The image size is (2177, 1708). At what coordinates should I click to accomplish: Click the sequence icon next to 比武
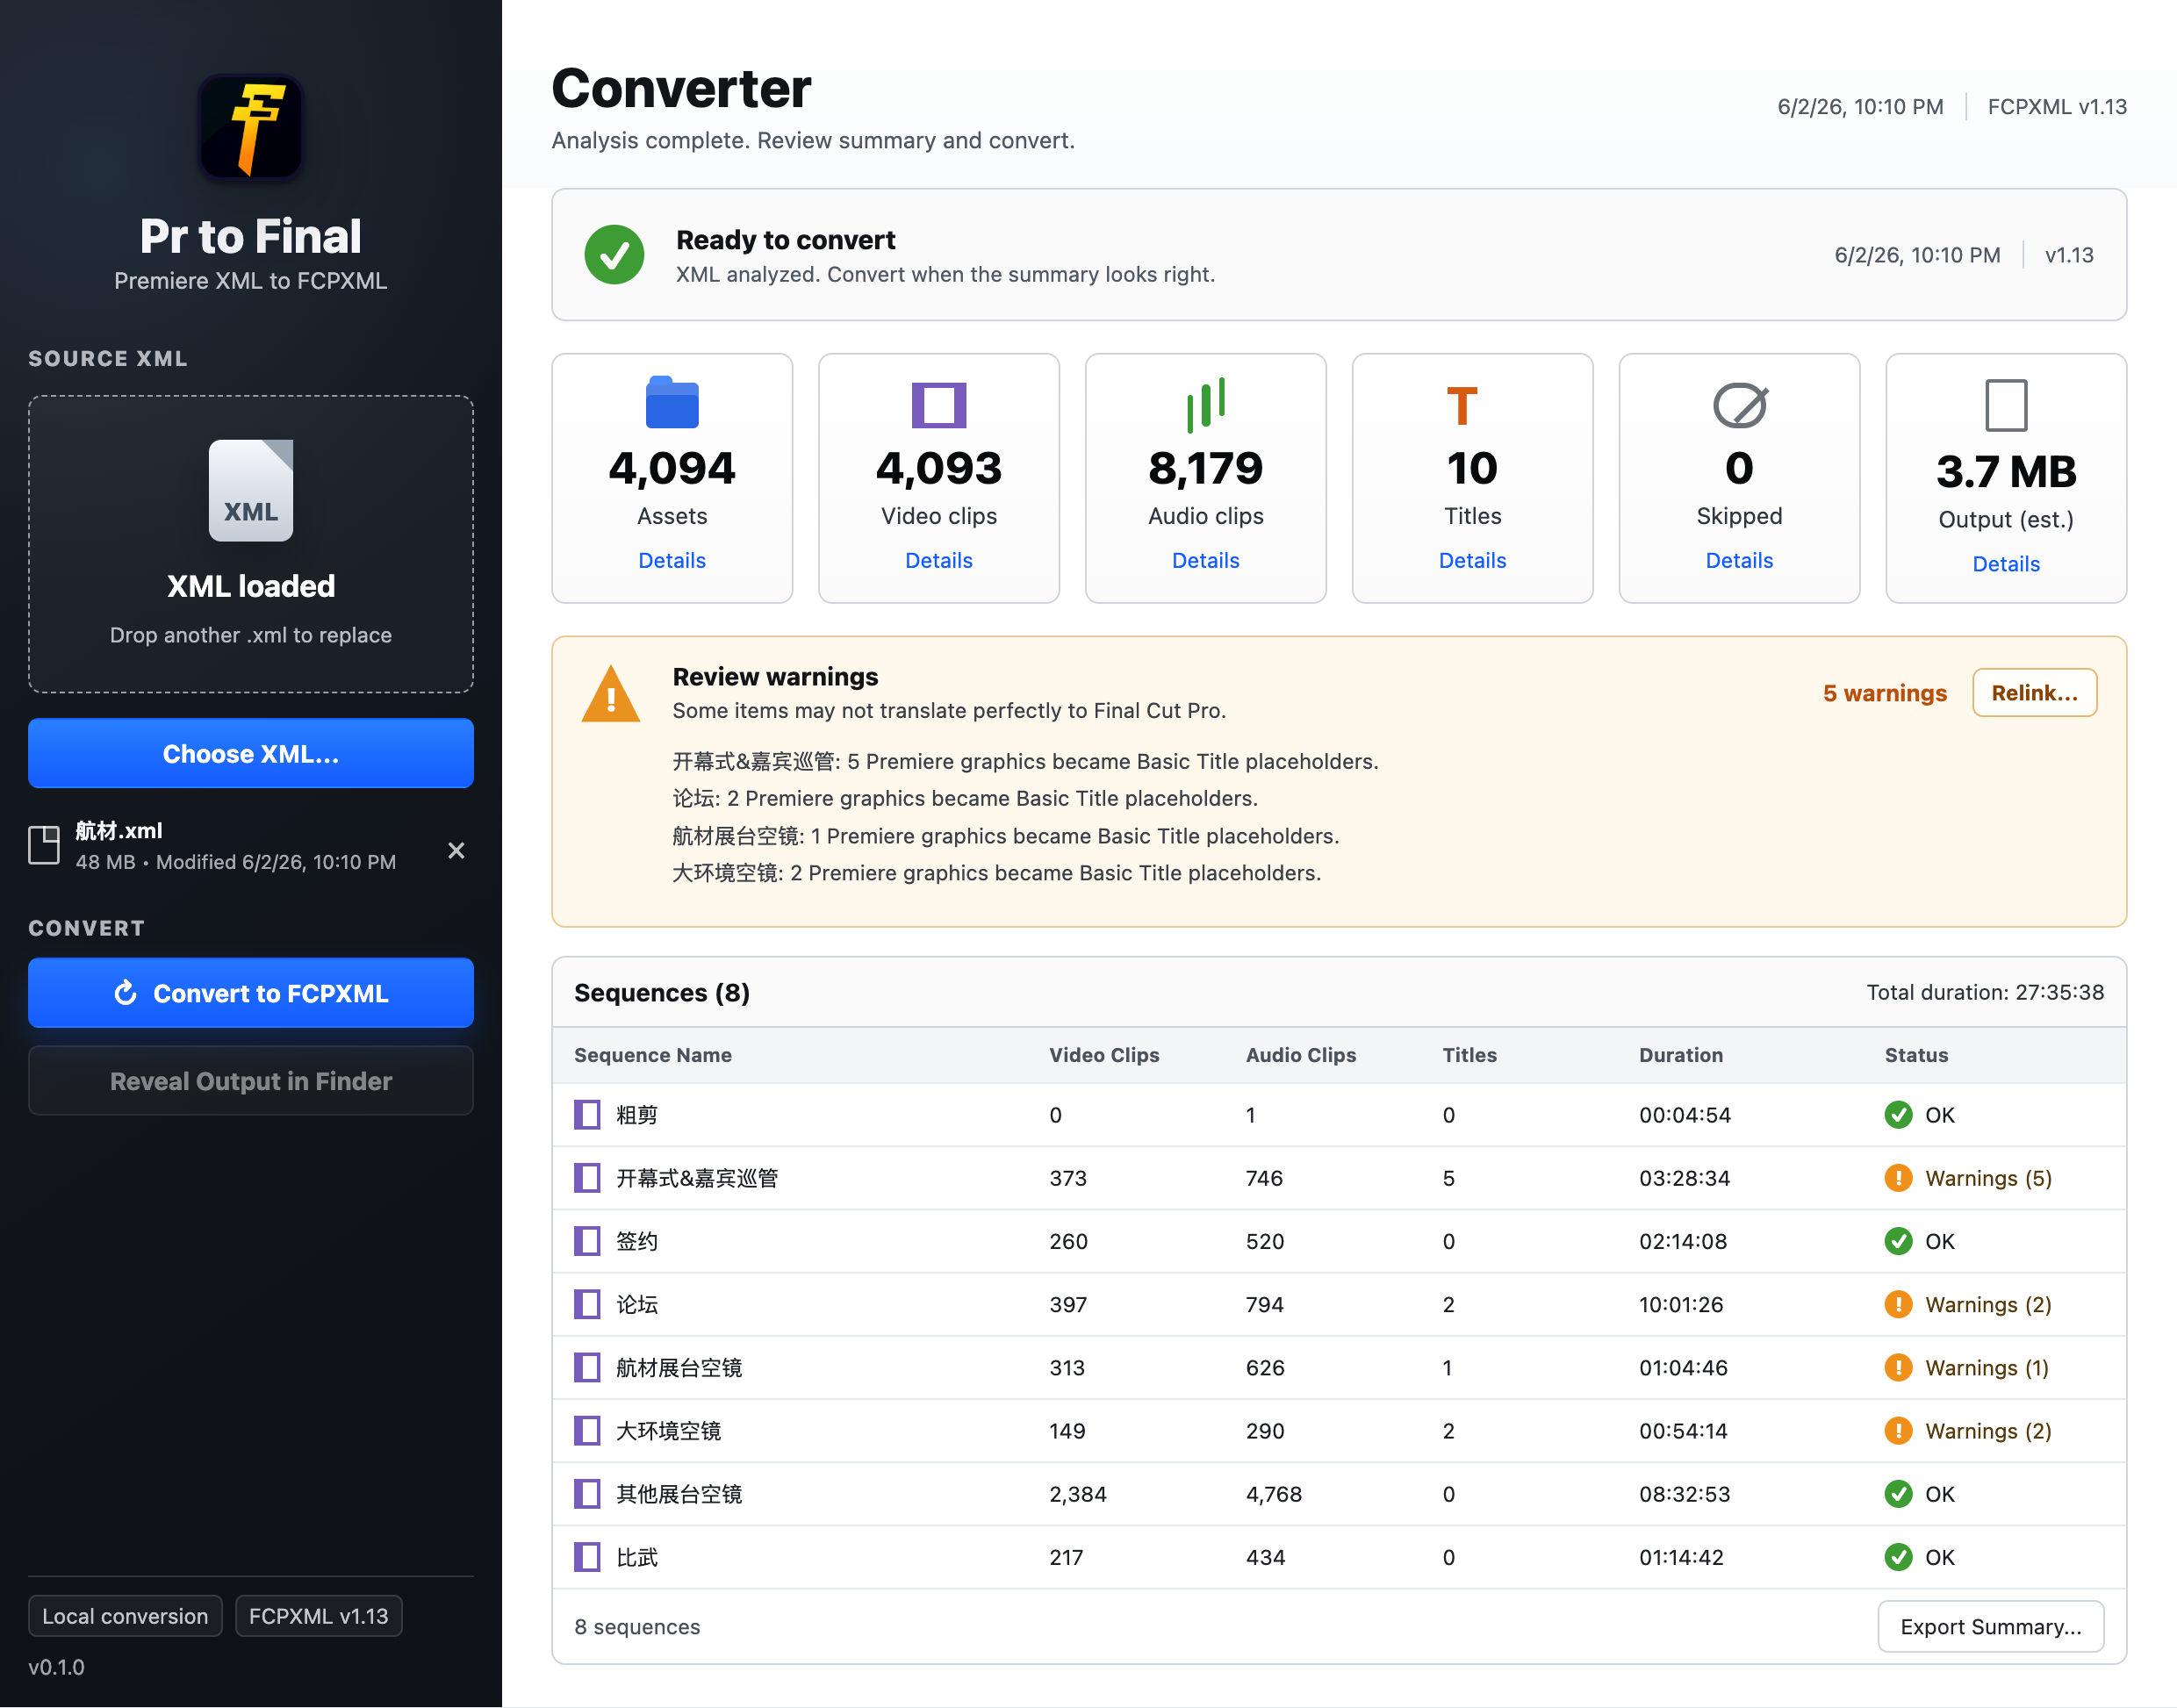587,1556
